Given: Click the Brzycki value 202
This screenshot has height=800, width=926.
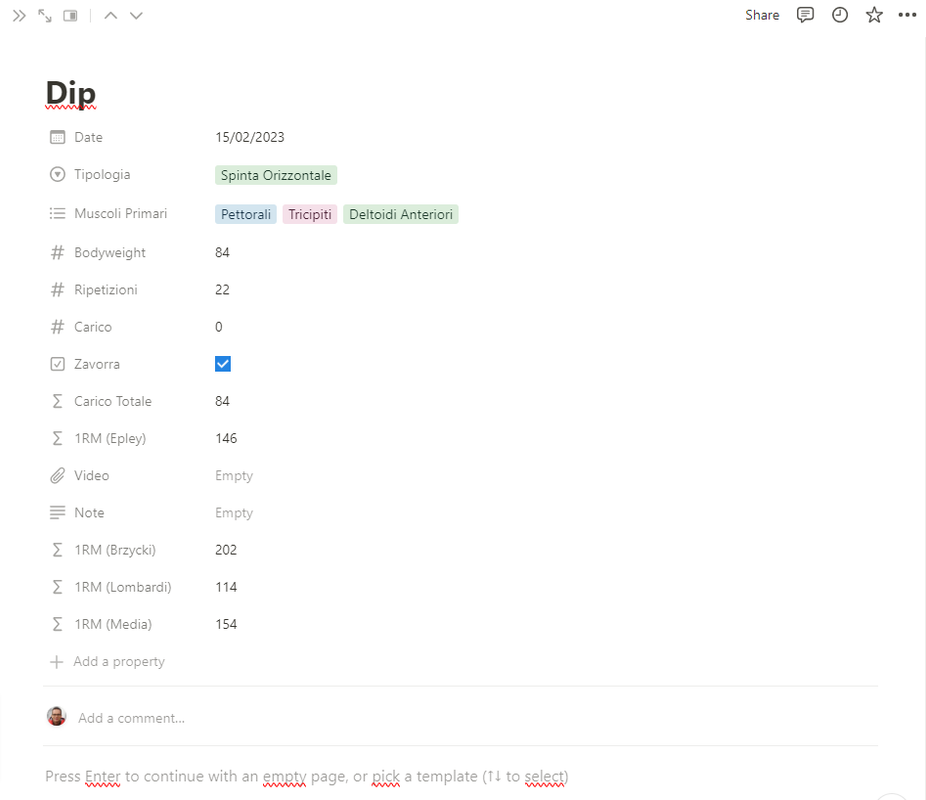Looking at the screenshot, I should coord(226,550).
